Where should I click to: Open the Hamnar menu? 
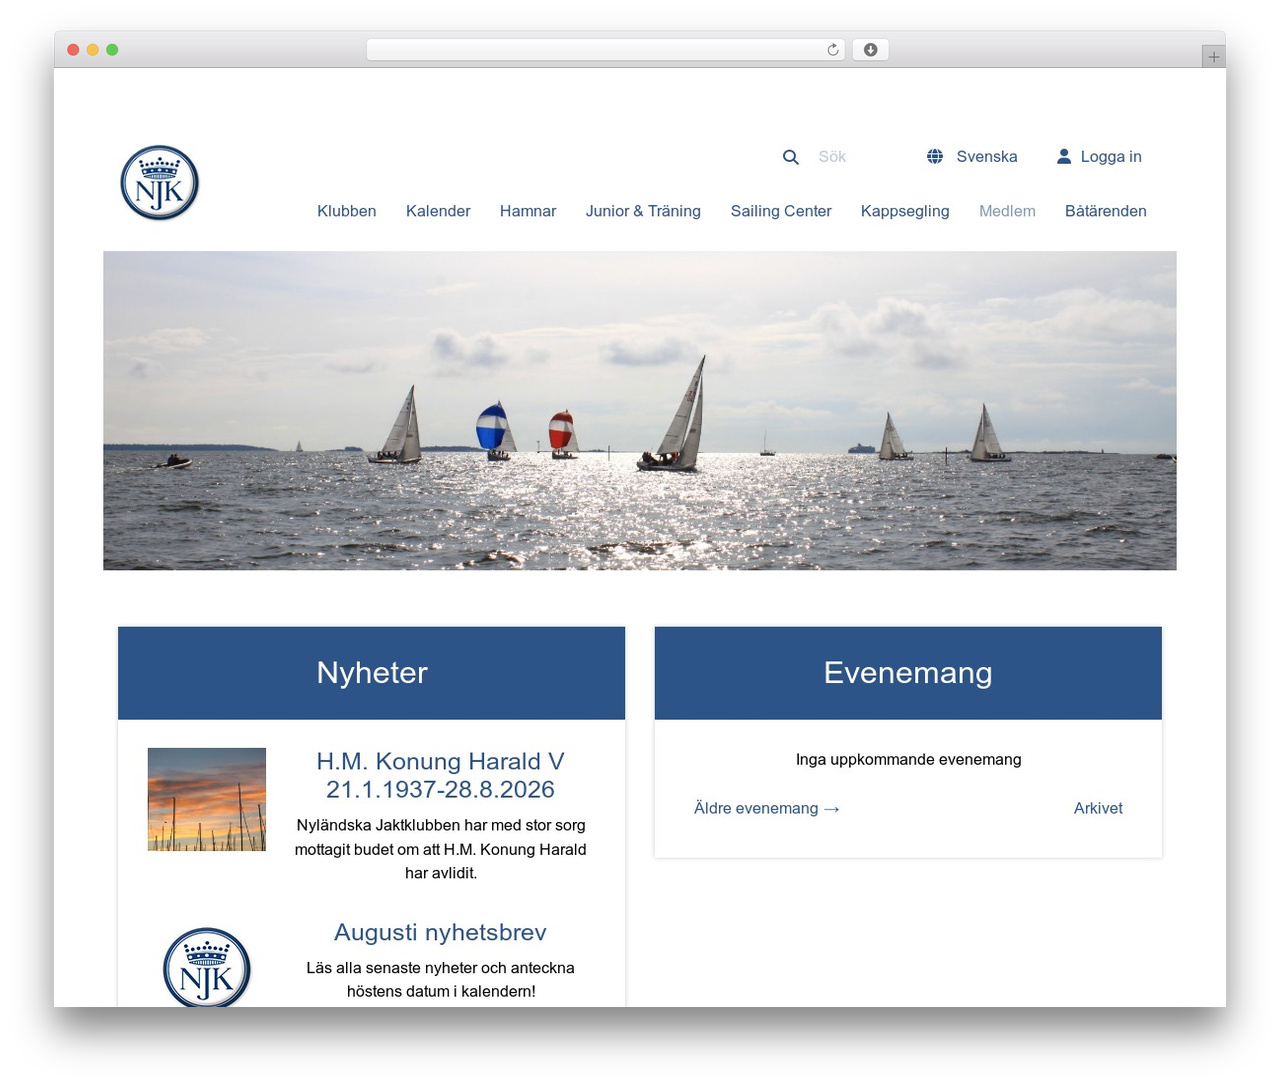click(528, 211)
